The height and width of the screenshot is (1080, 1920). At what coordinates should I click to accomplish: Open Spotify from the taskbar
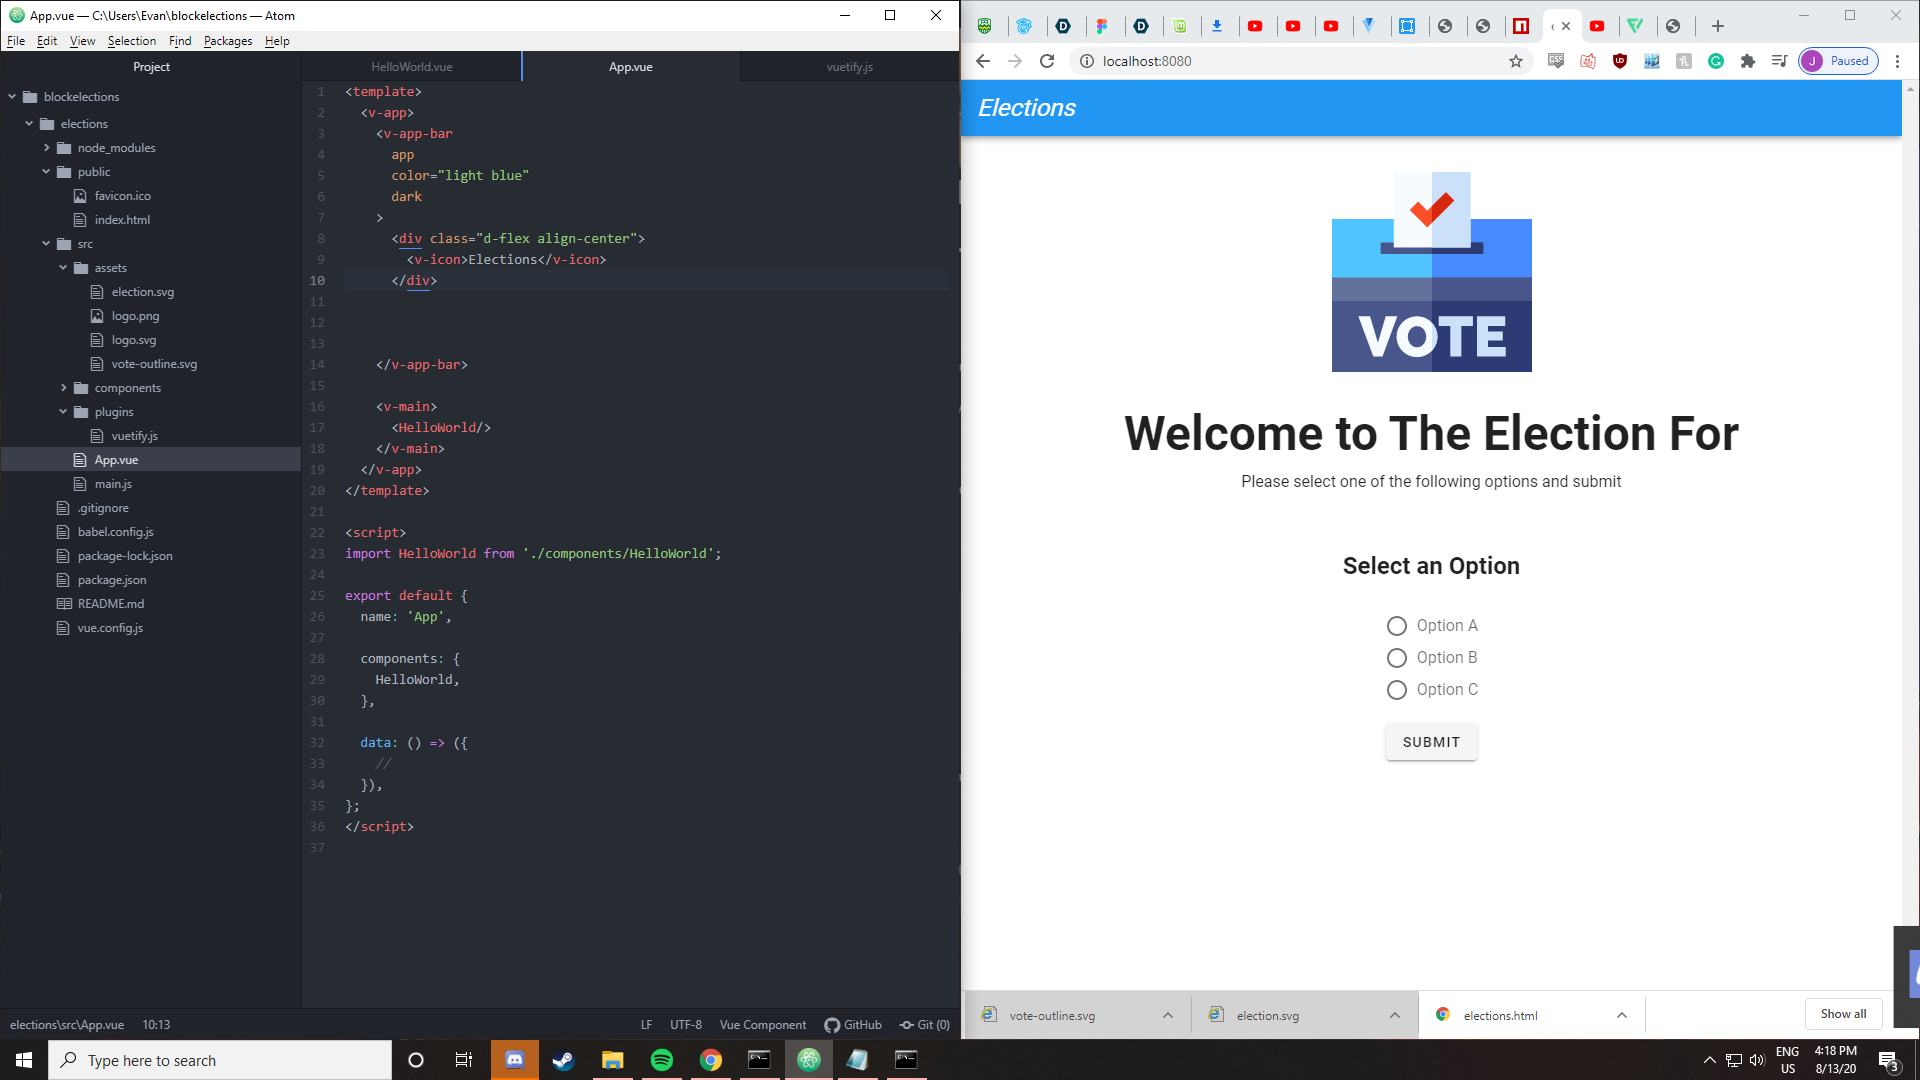click(x=661, y=1060)
